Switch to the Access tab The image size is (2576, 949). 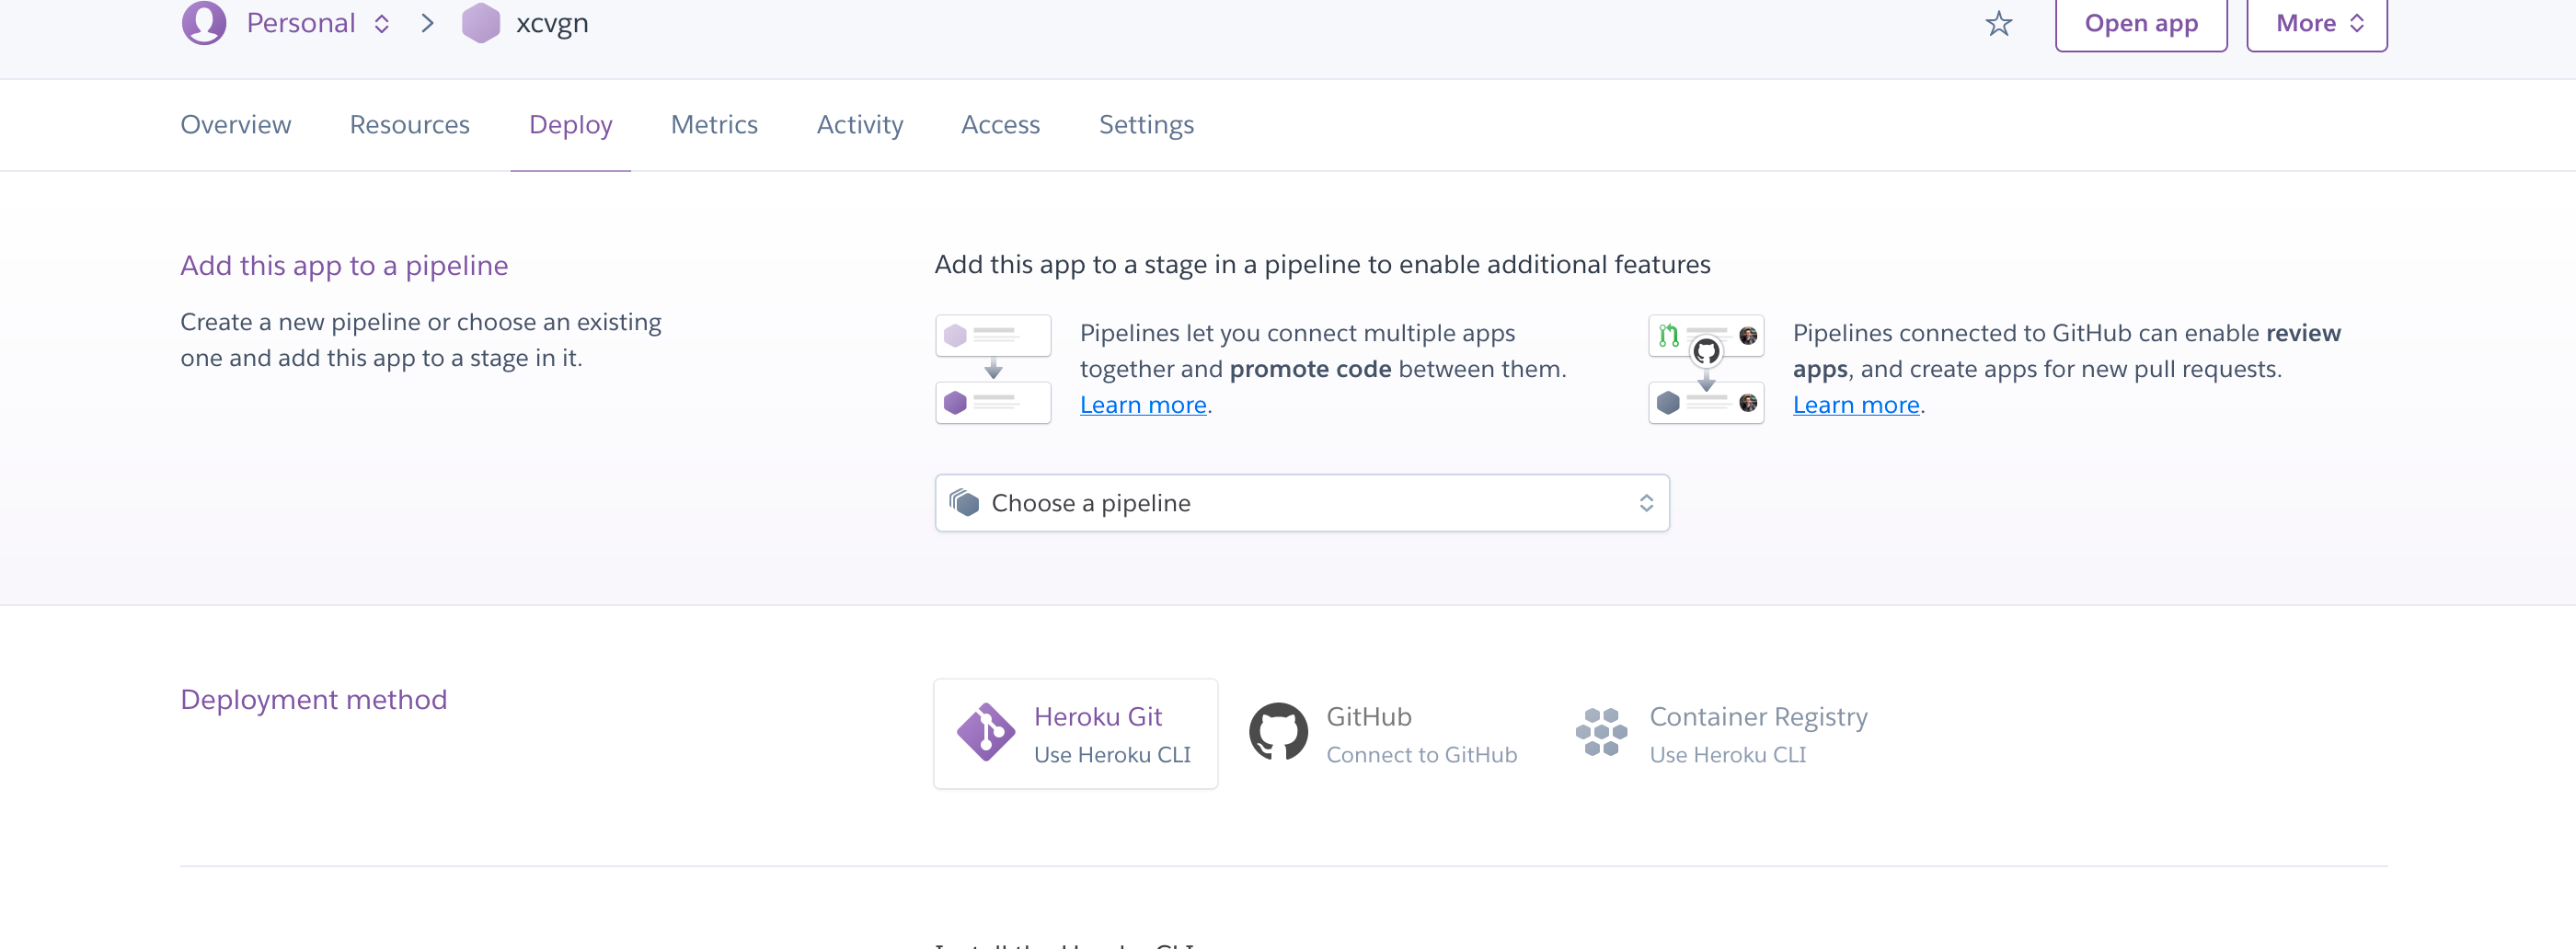(x=1000, y=124)
